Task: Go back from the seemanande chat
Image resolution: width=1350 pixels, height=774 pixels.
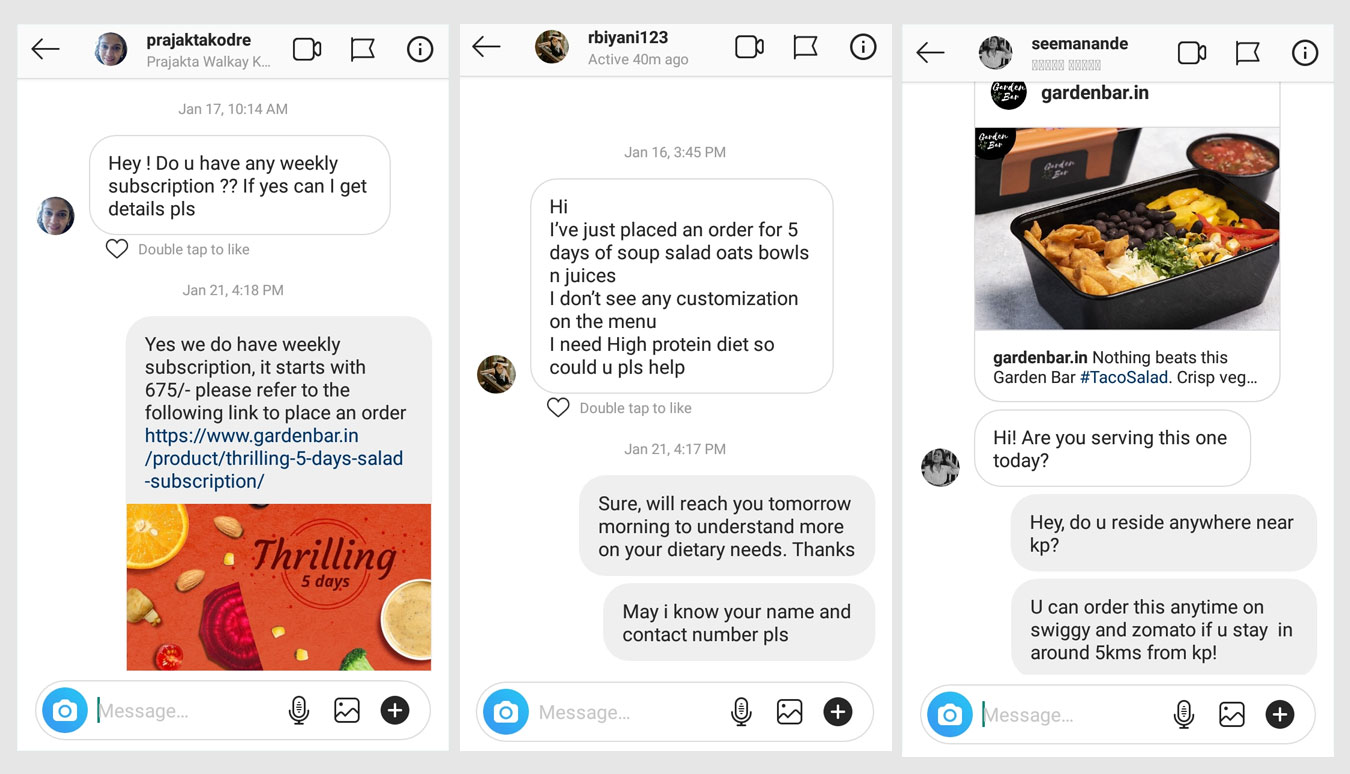Action: (930, 53)
